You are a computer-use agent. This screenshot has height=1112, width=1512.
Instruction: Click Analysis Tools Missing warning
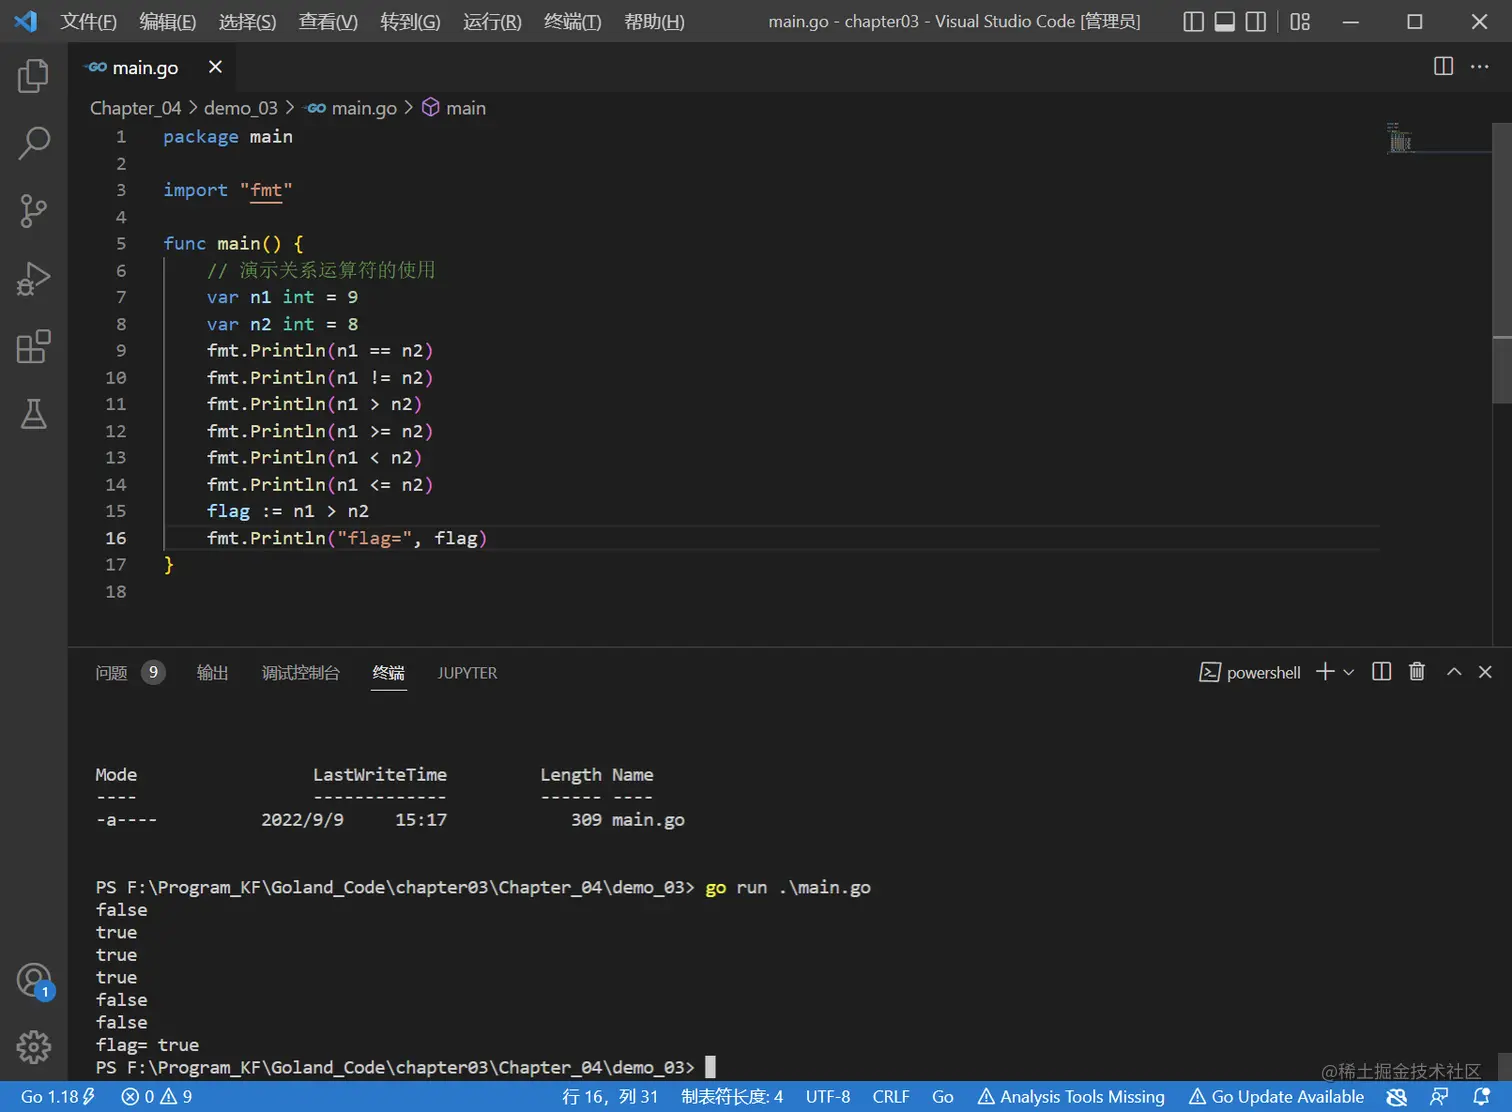click(x=1071, y=1097)
